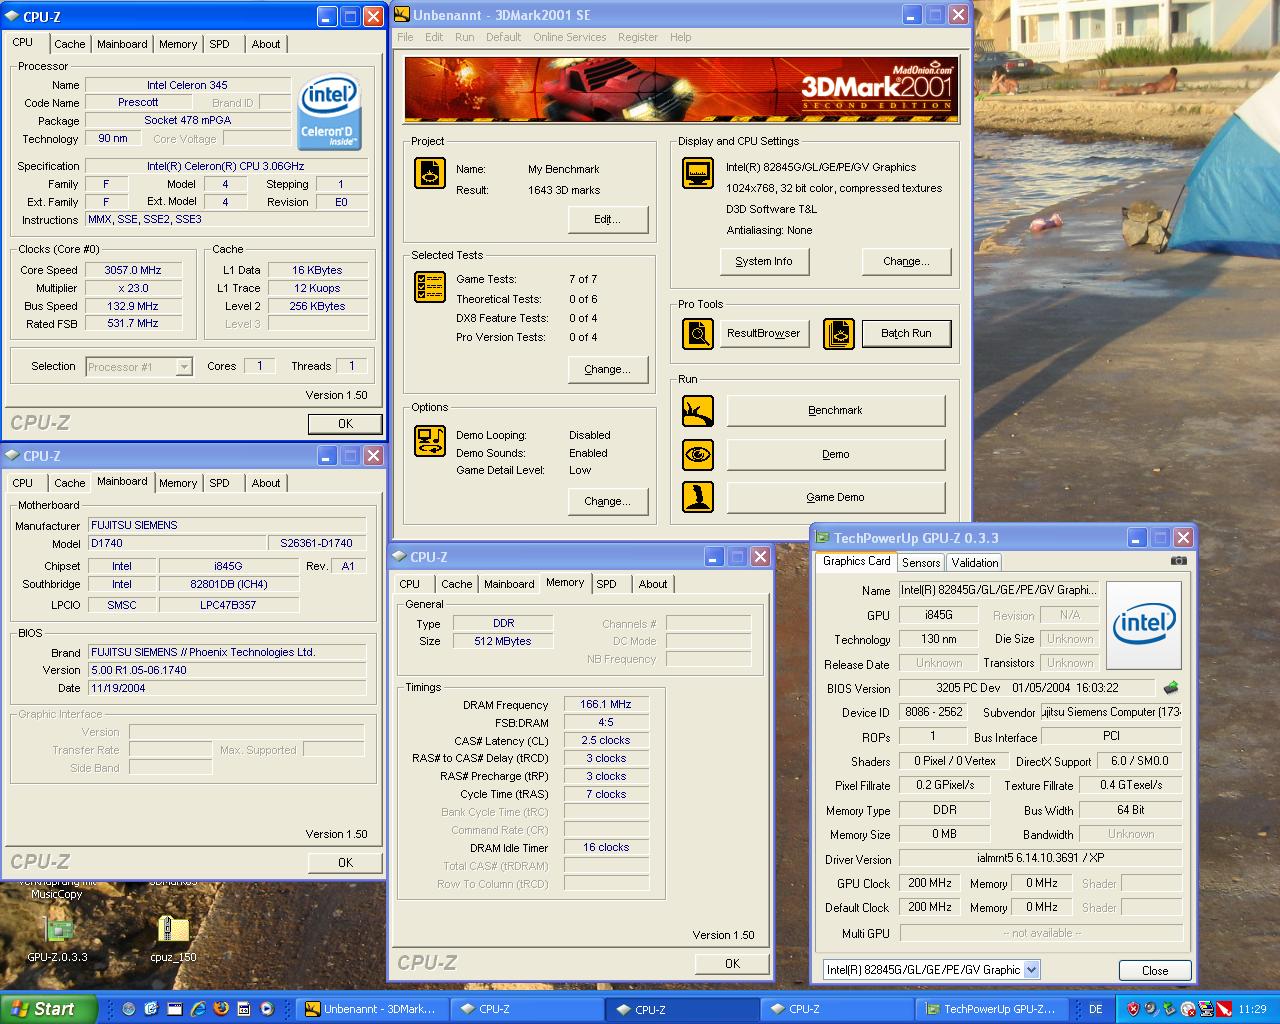Click the Driver Version field in GPU-Z

1040,859
